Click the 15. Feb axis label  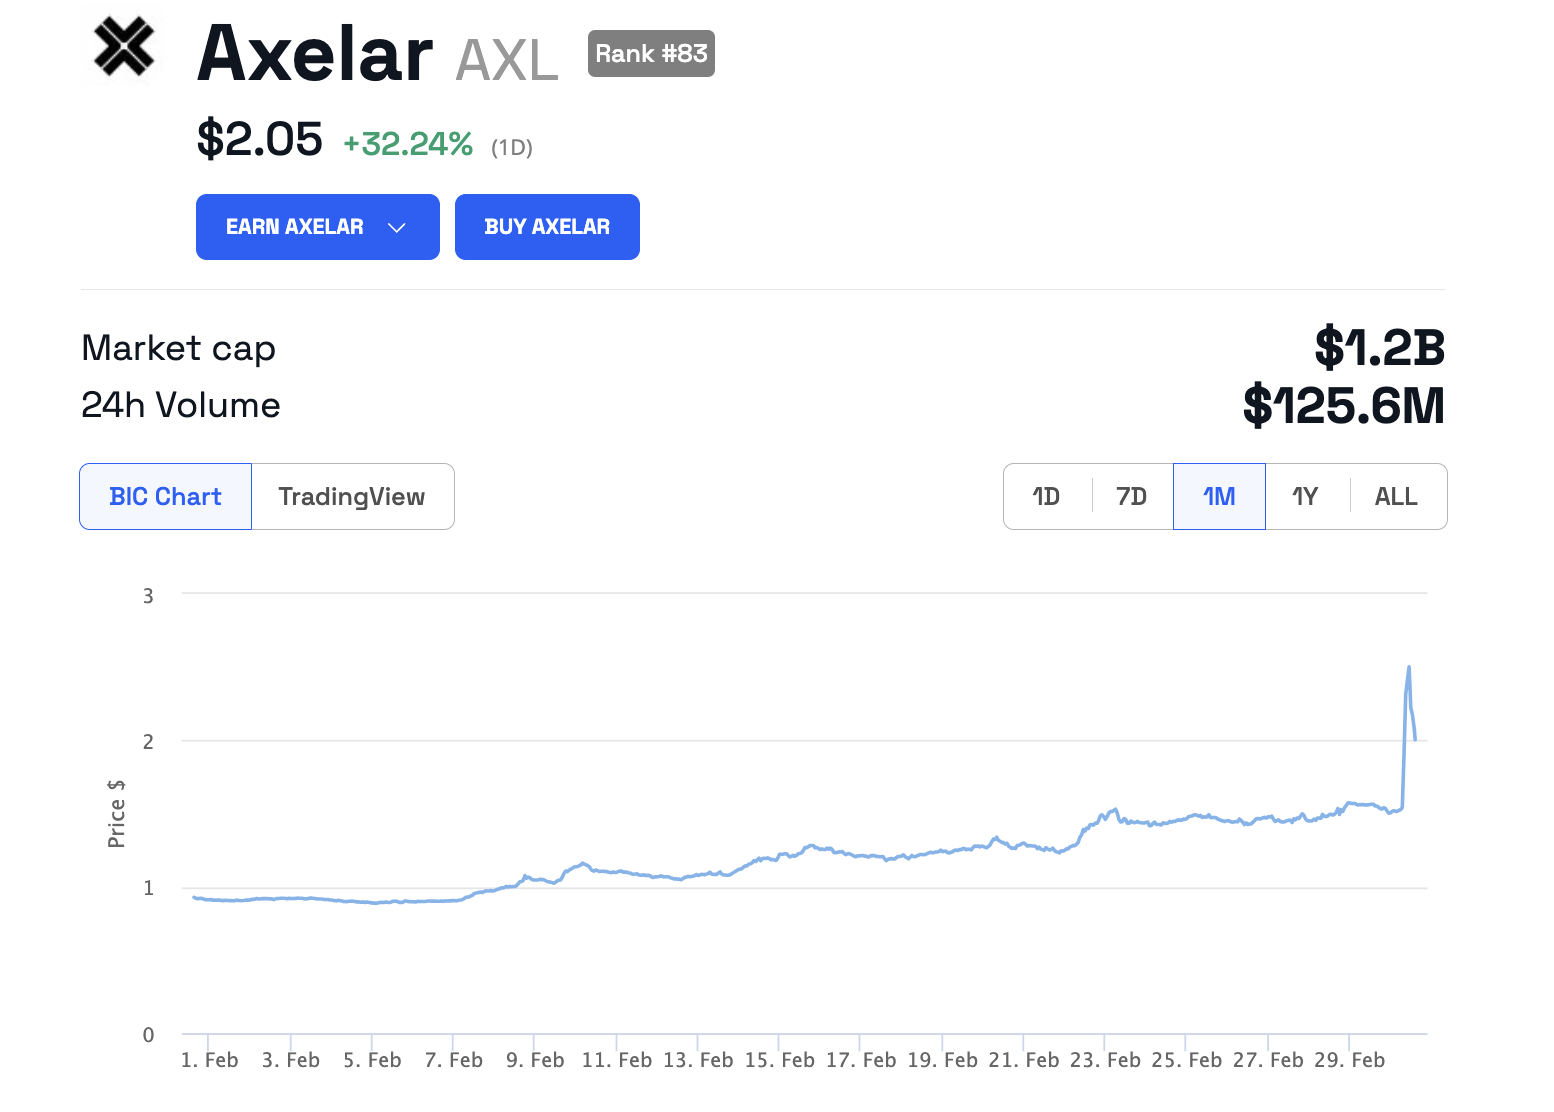[779, 1060]
